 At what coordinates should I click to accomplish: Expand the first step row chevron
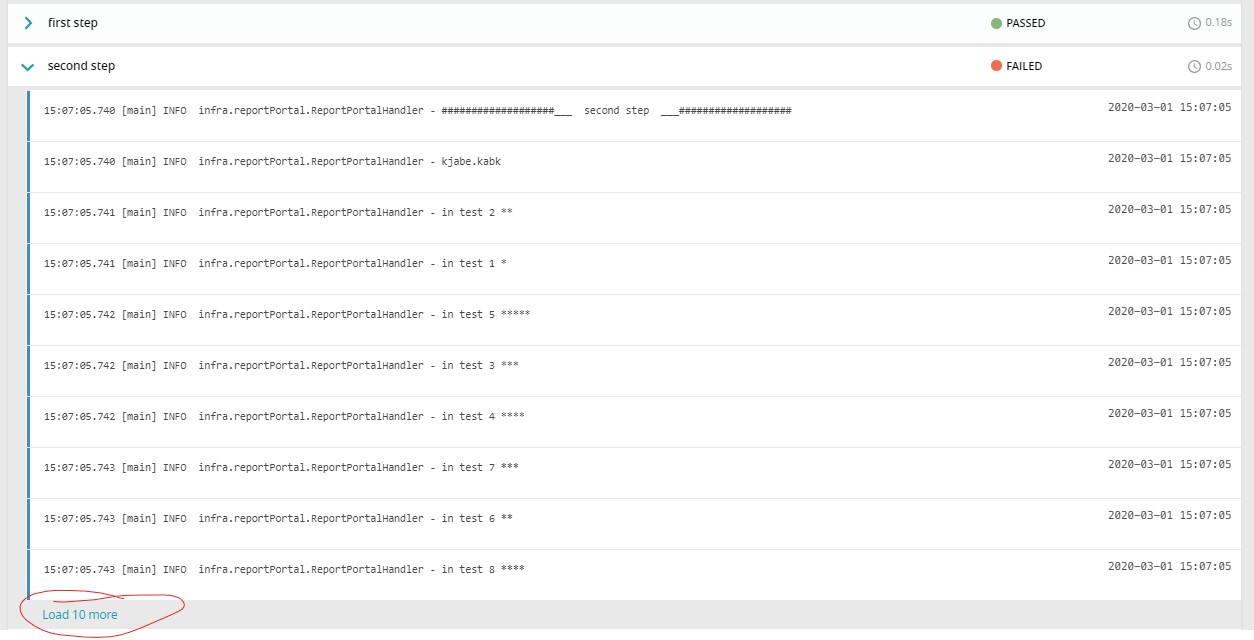[x=28, y=23]
